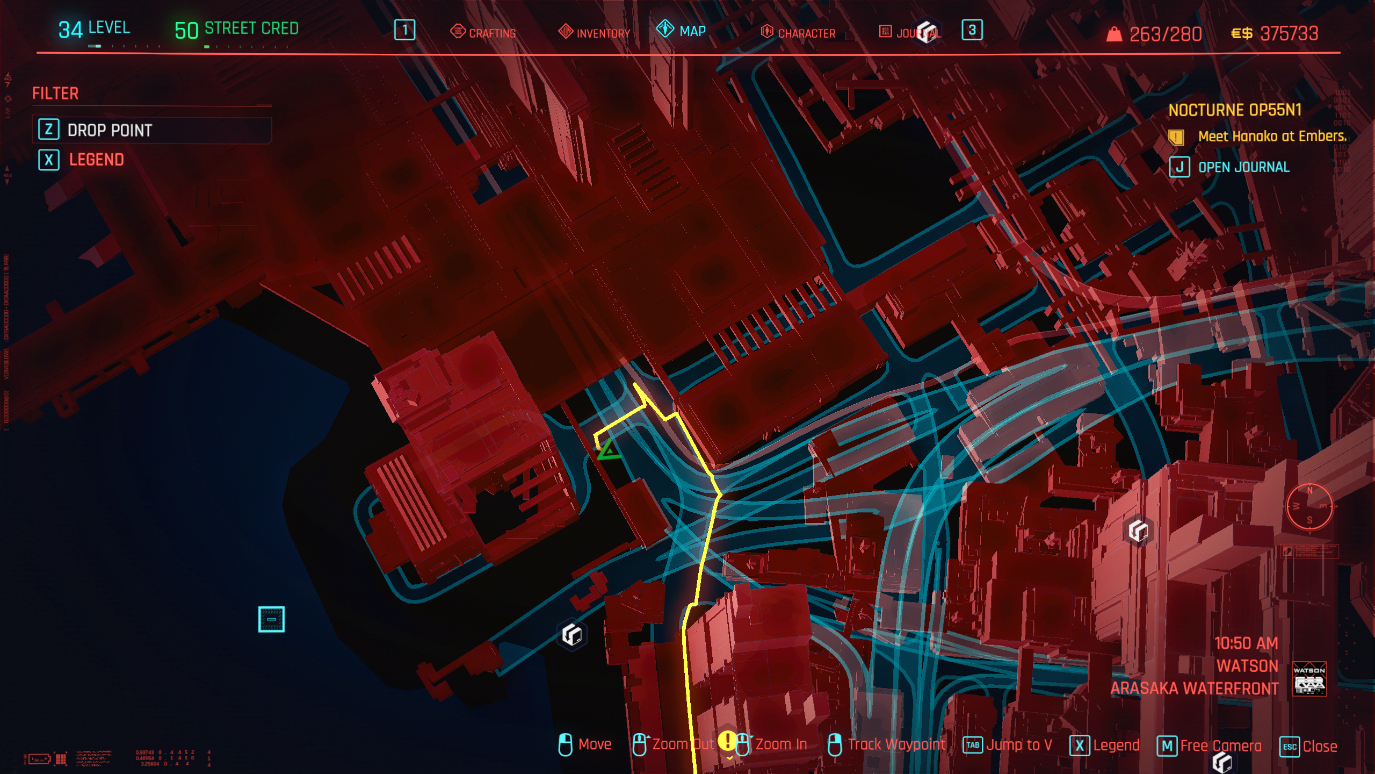Select the Map tab
The width and height of the screenshot is (1375, 774).
pyautogui.click(x=681, y=30)
